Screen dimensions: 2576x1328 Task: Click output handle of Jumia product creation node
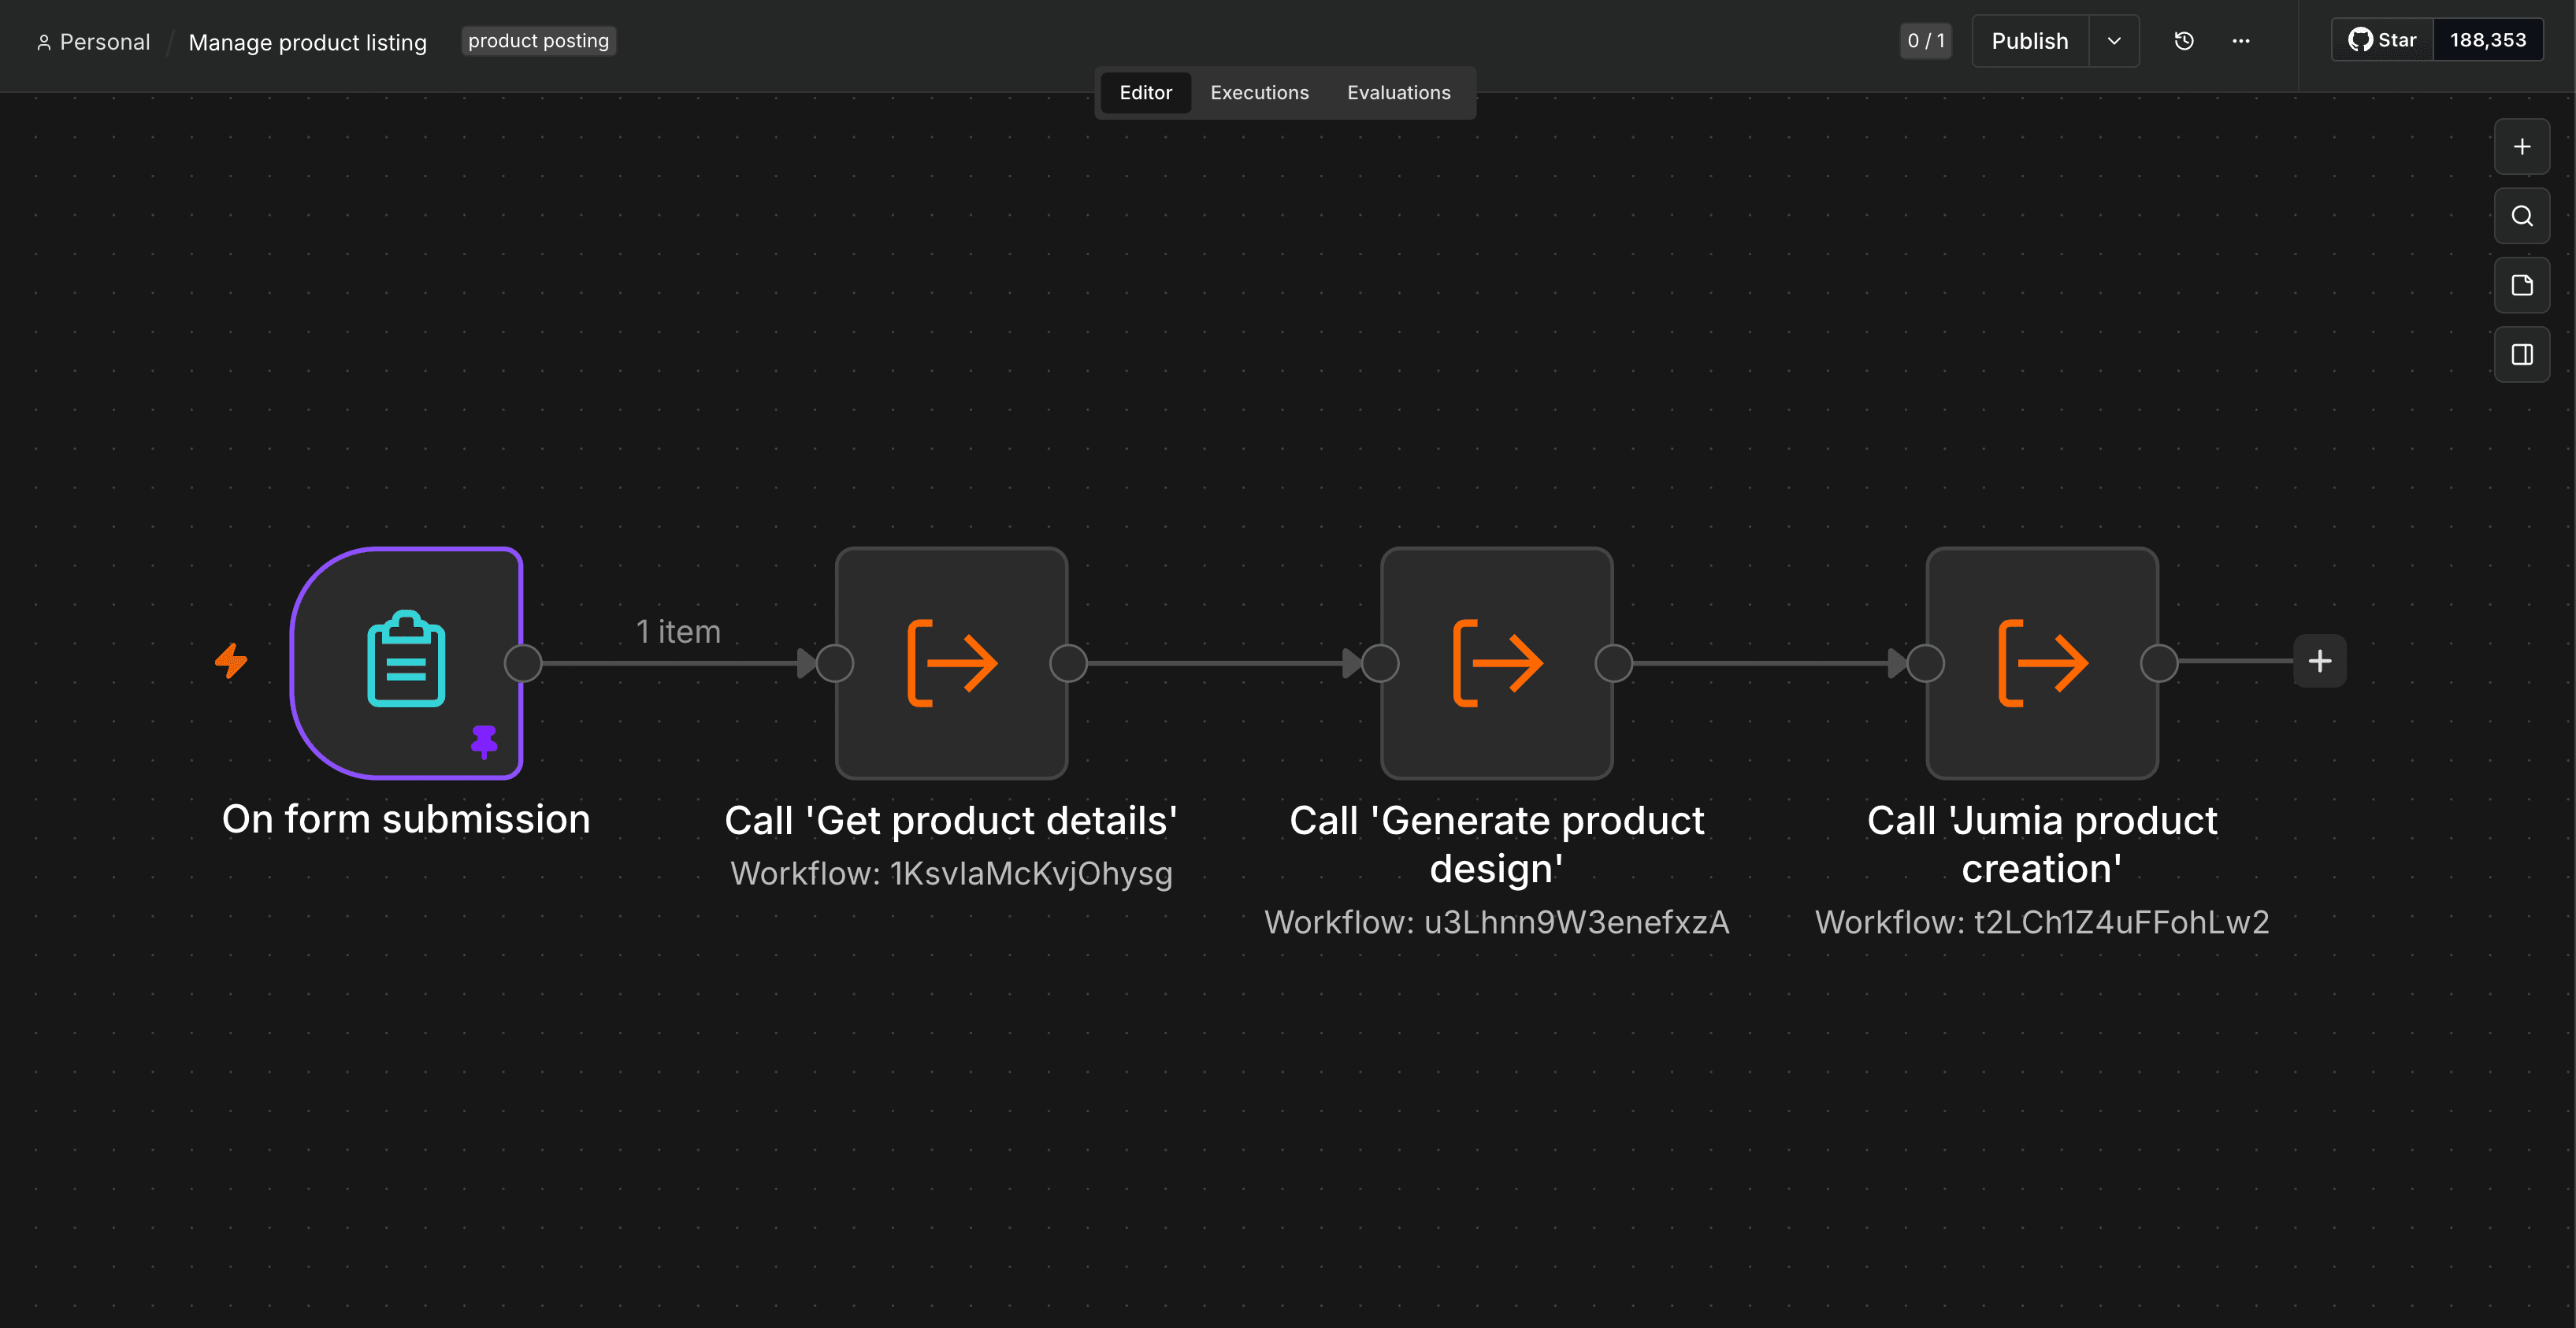click(2159, 663)
